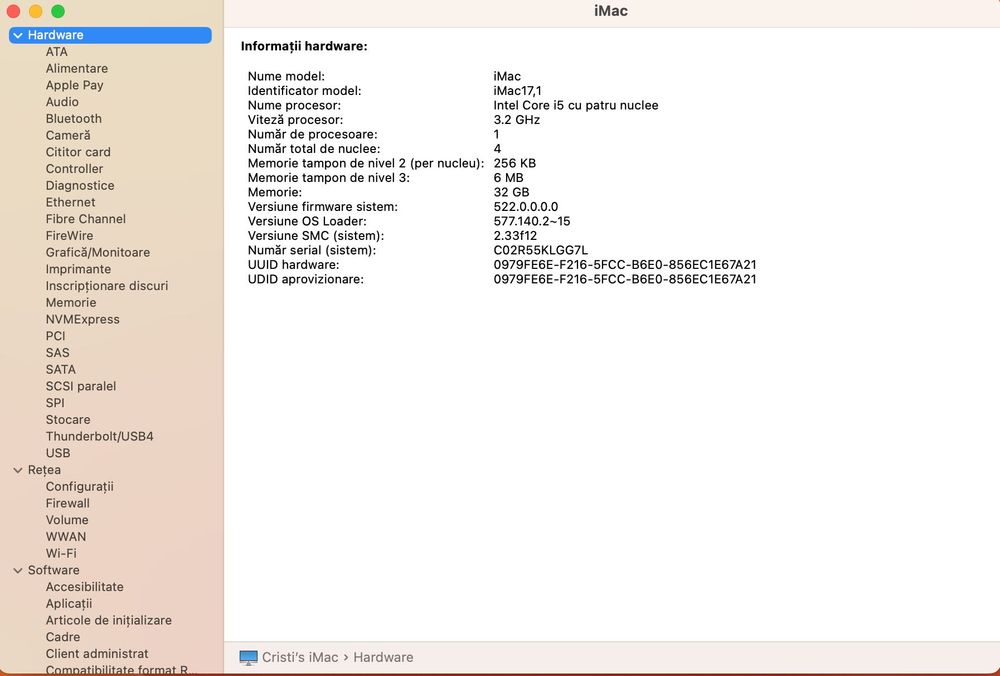This screenshot has height=676, width=1000.
Task: Select Grafică/Monitoare in the sidebar
Action: [x=98, y=253]
